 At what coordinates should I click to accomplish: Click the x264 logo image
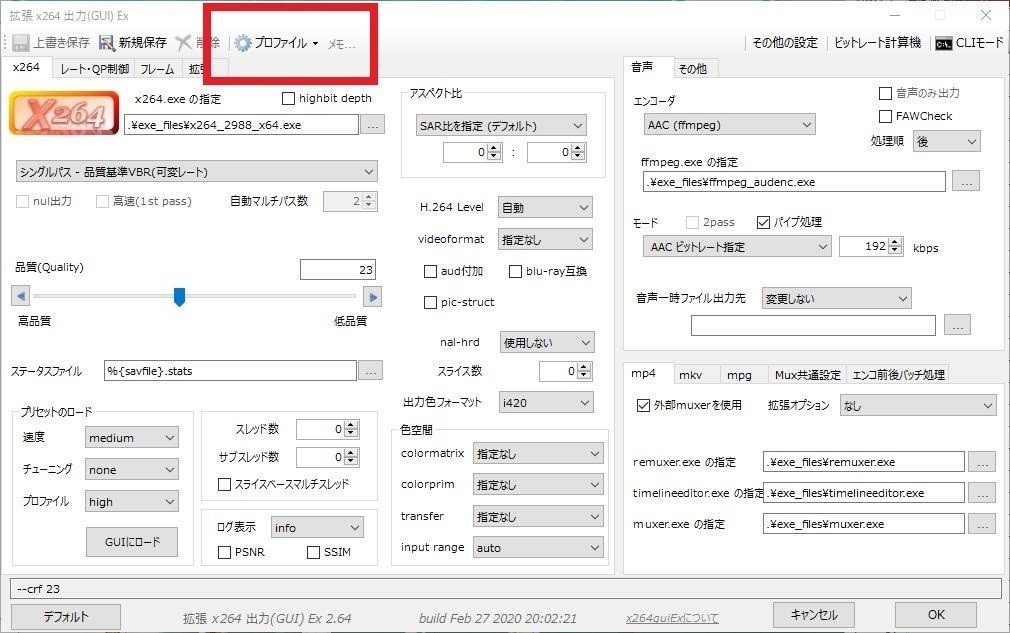[63, 113]
